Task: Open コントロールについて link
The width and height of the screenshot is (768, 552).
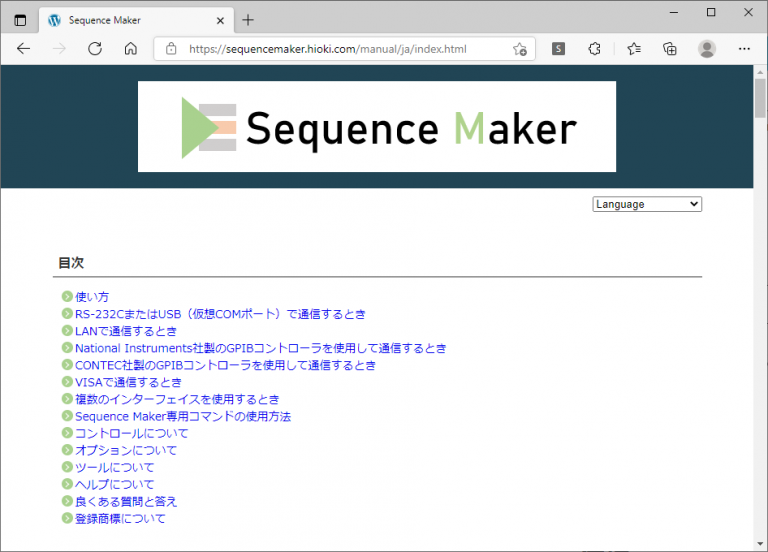Action: tap(132, 433)
